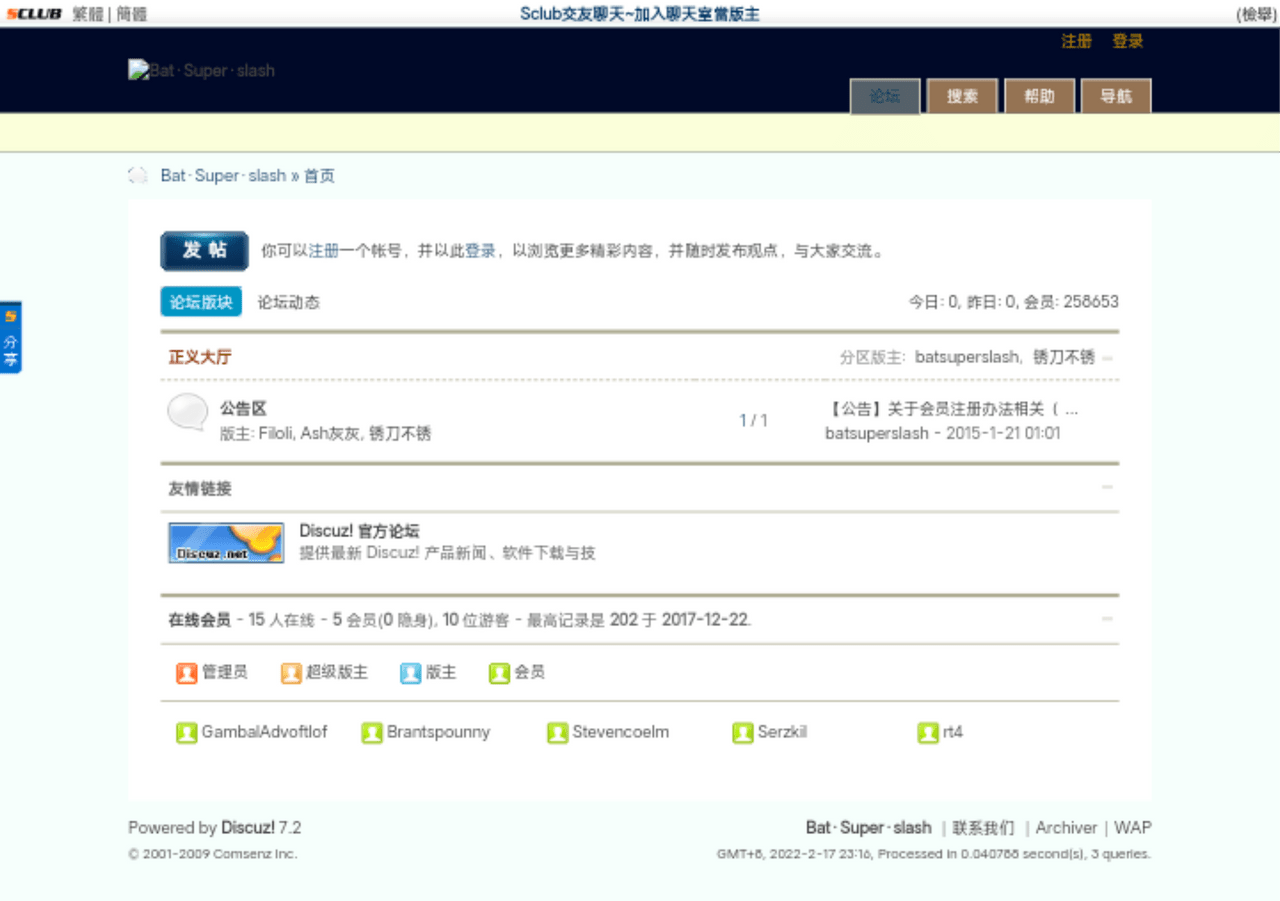This screenshot has width=1280, height=901.
Task: Switch to 繁體 traditional Chinese
Action: (88, 14)
